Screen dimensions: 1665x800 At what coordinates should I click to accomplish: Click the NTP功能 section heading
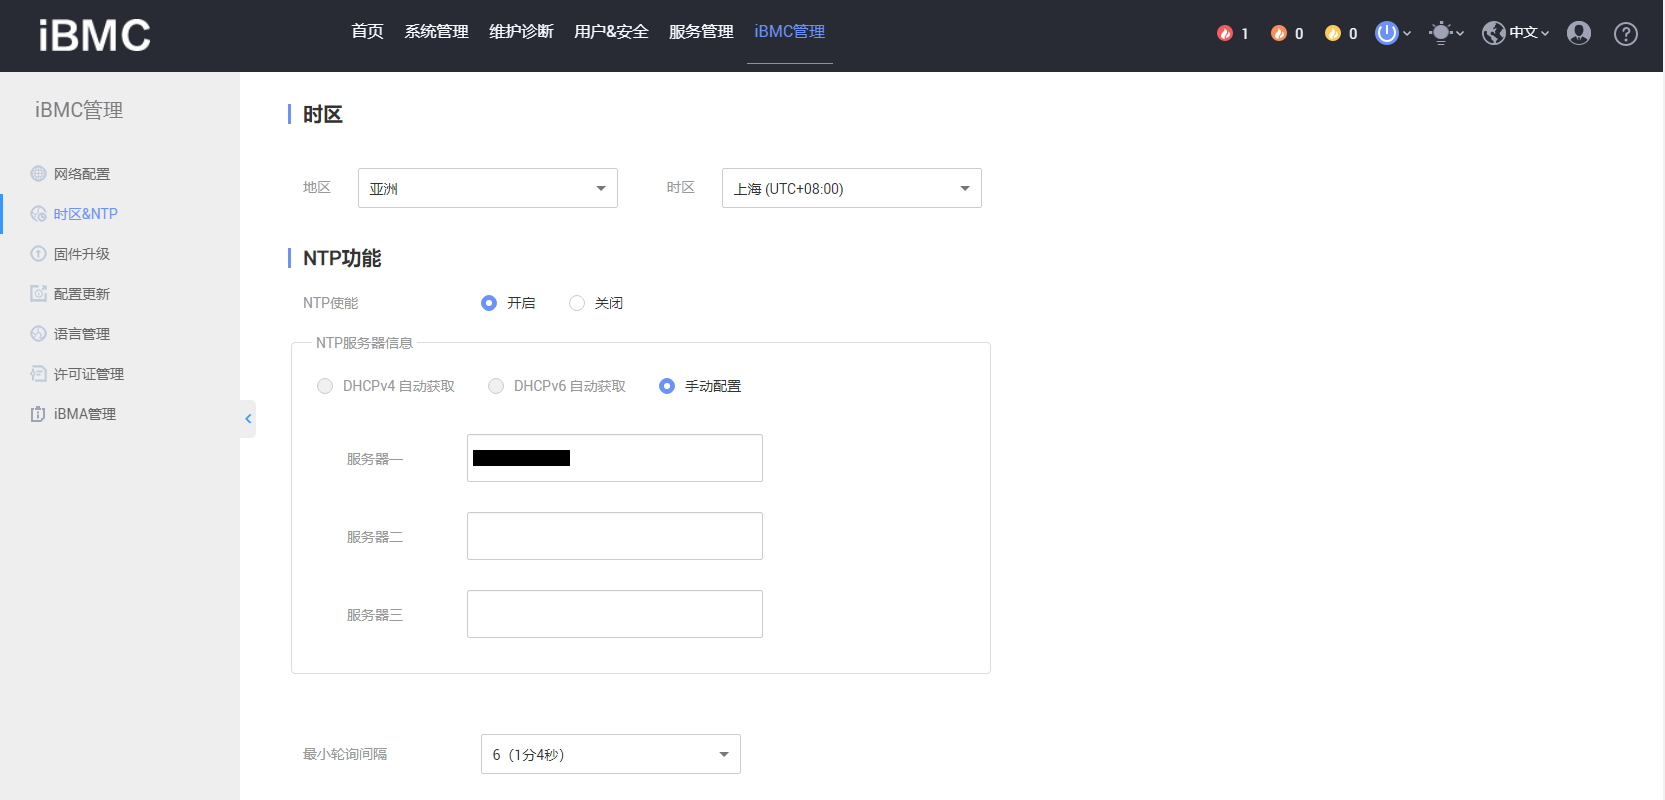pyautogui.click(x=342, y=258)
